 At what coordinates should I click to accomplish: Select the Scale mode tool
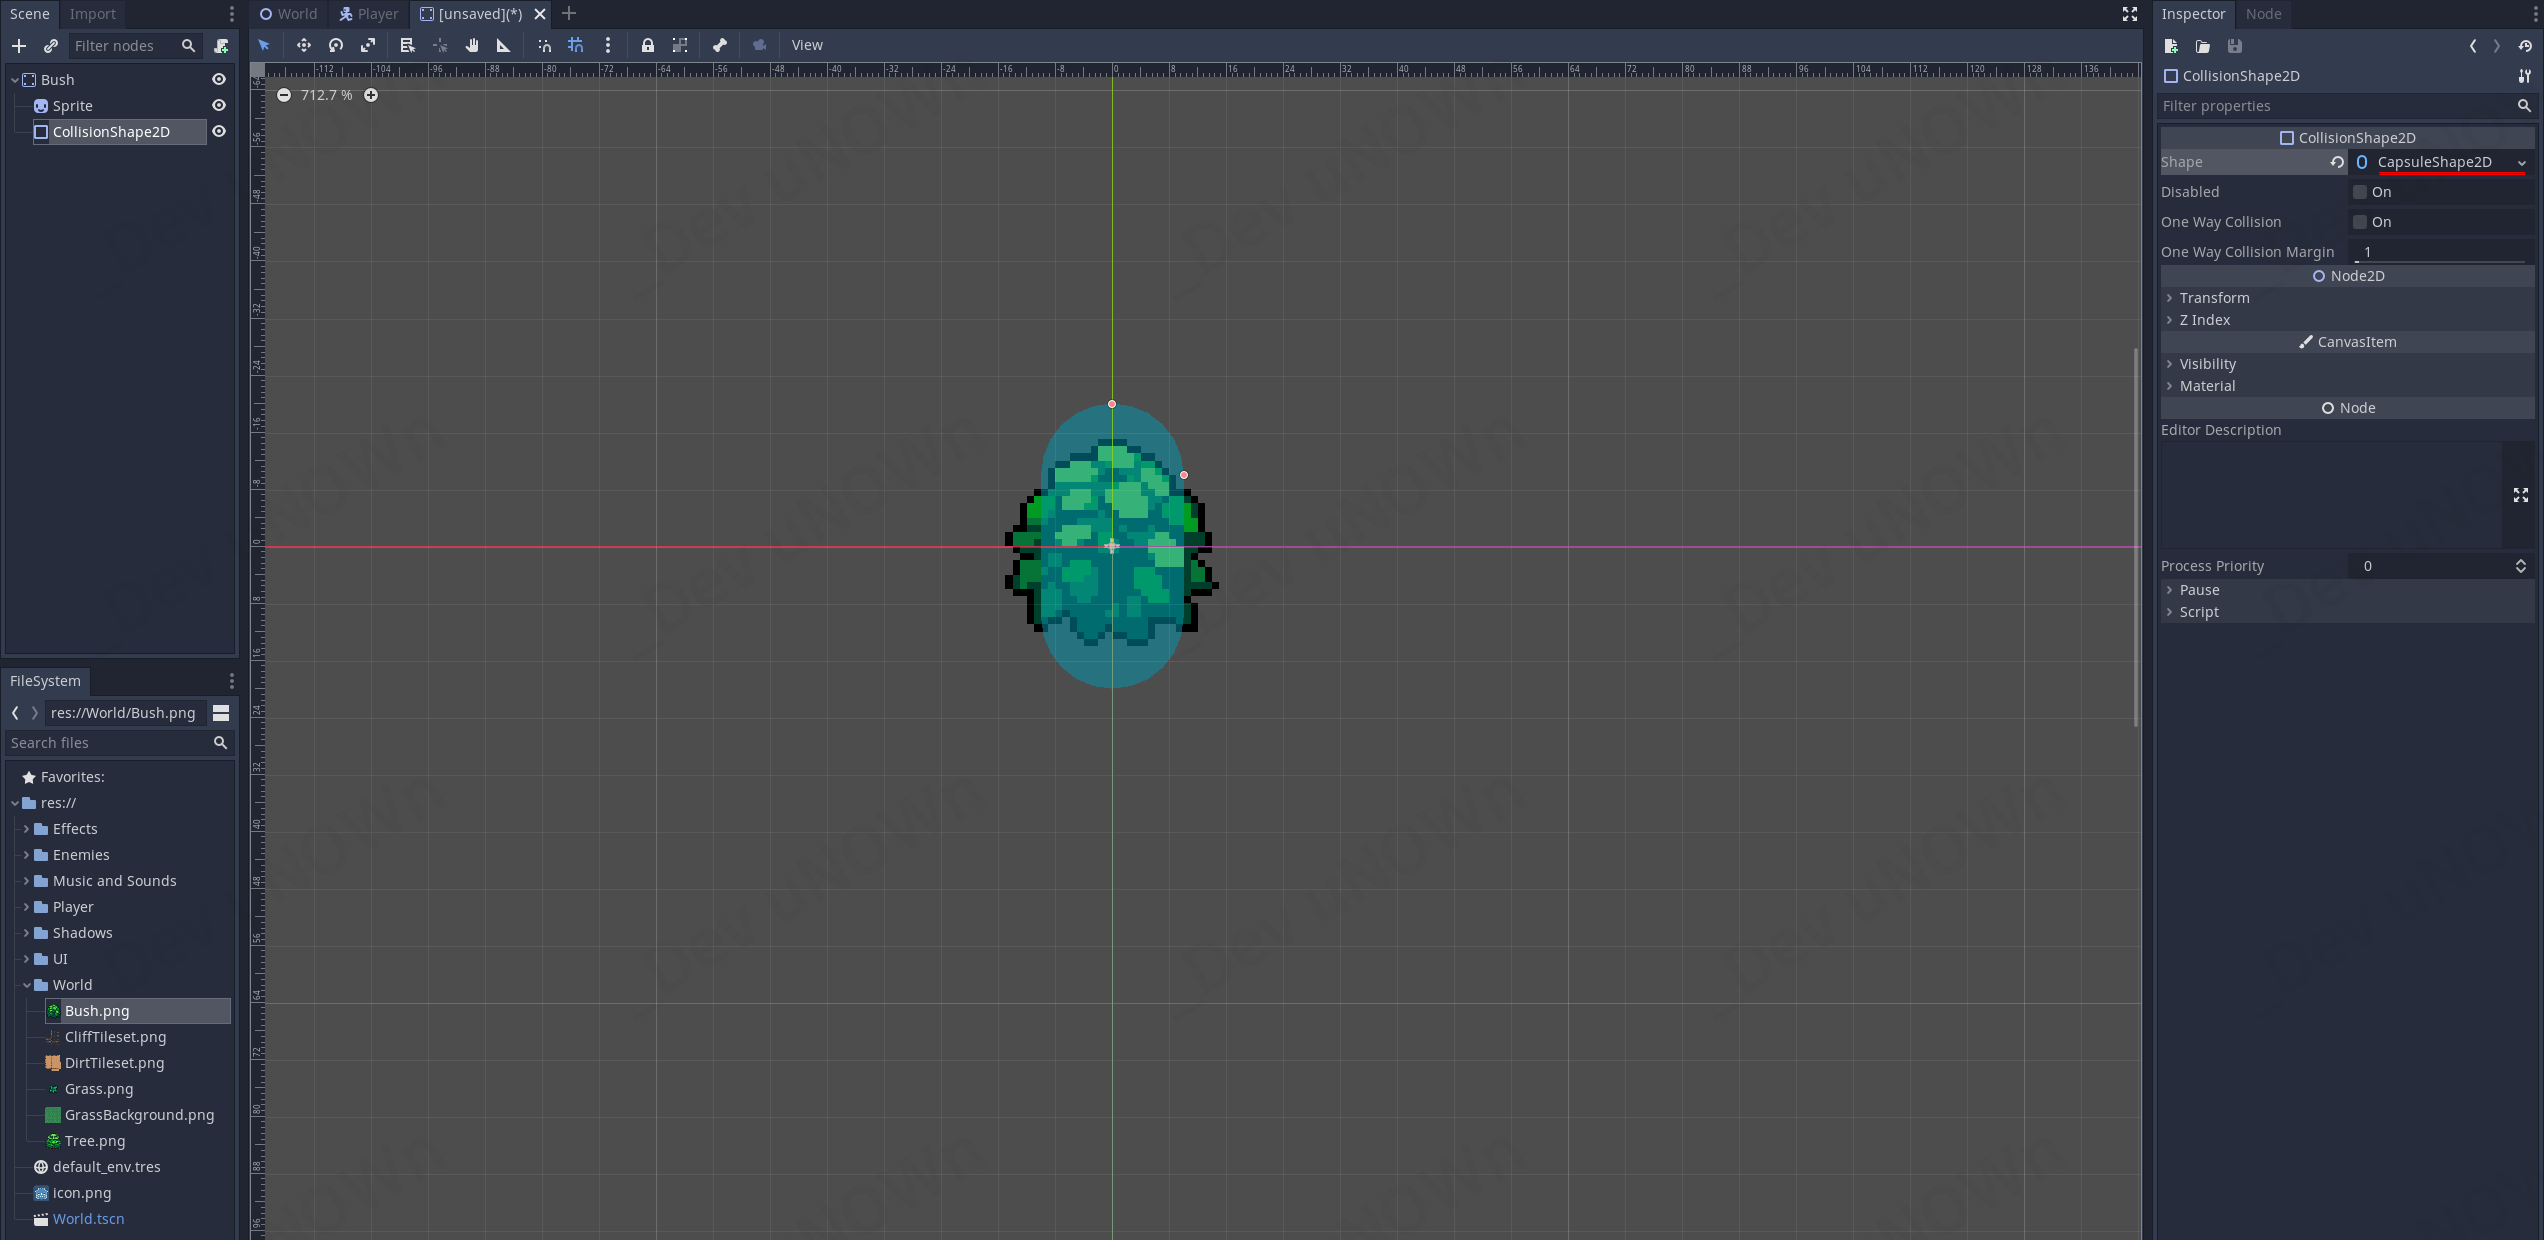(368, 45)
